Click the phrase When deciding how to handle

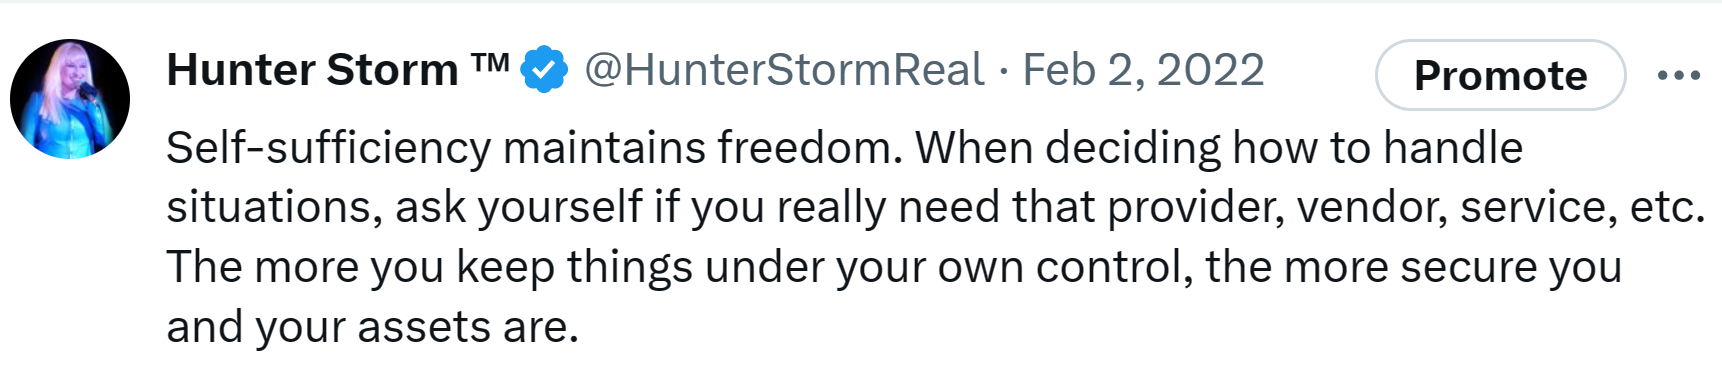point(1219,148)
